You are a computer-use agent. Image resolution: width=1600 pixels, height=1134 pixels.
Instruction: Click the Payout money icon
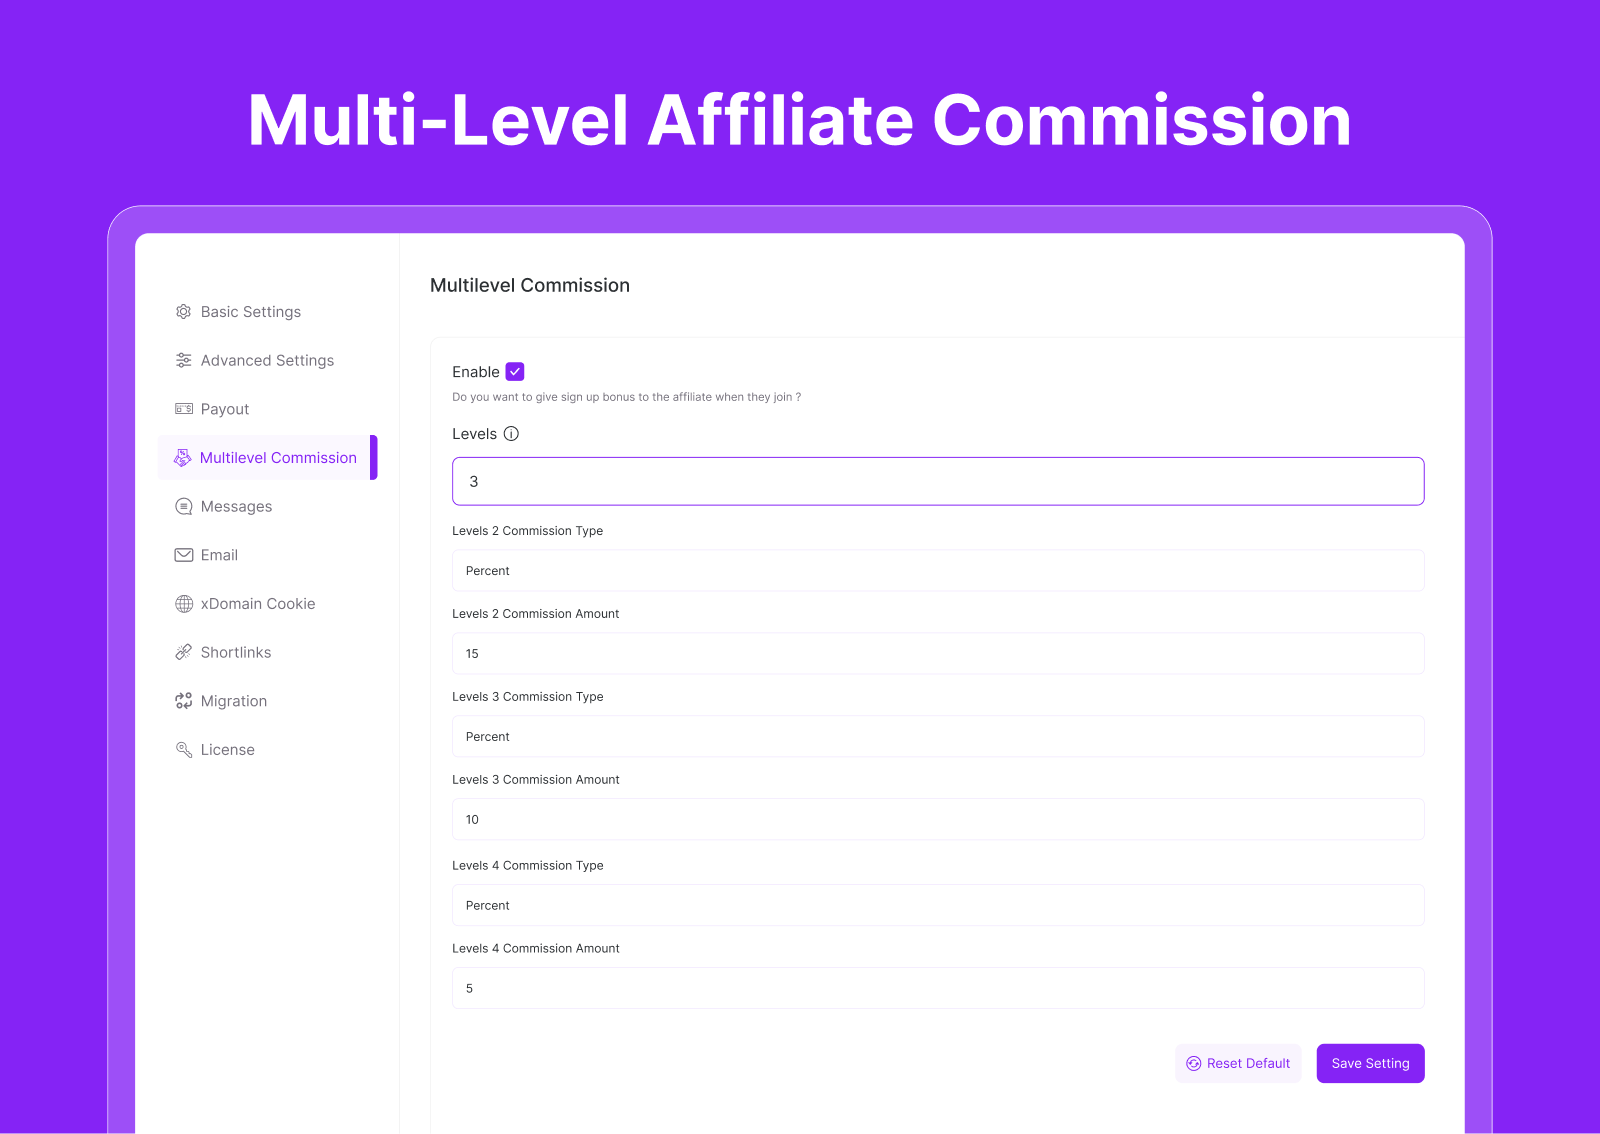click(184, 409)
